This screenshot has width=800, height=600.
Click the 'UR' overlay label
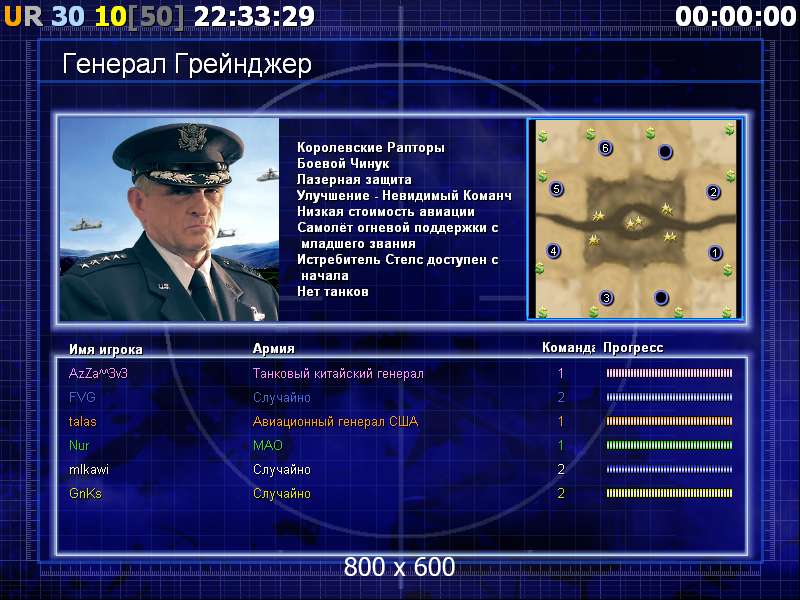pyautogui.click(x=23, y=16)
